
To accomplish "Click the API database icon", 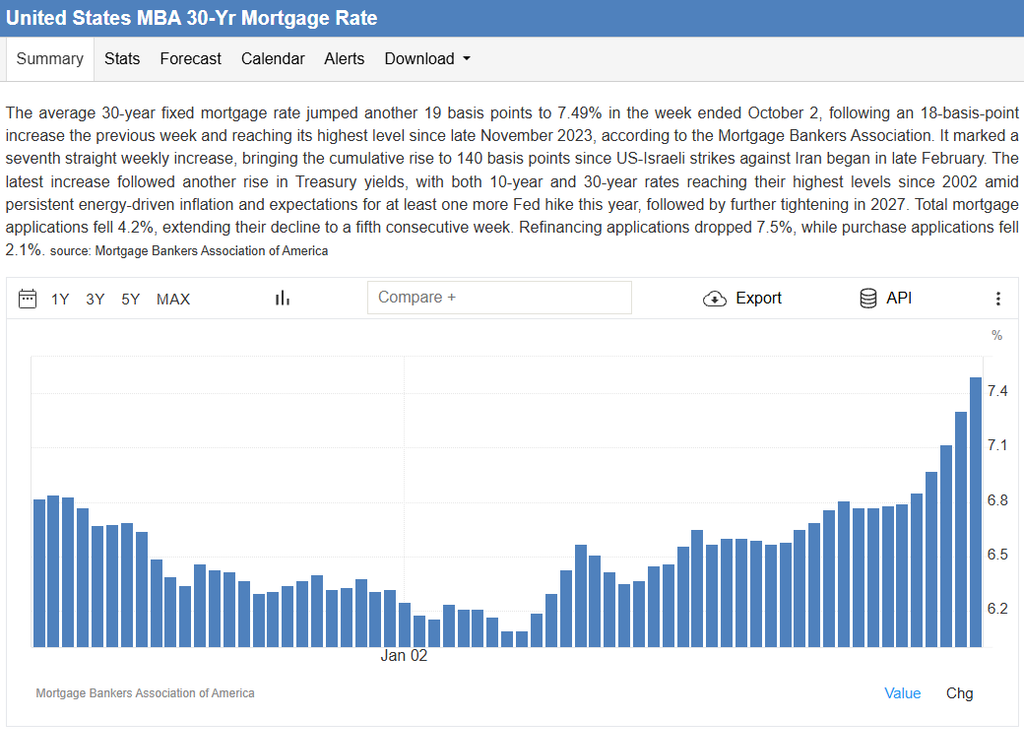I will click(x=868, y=298).
